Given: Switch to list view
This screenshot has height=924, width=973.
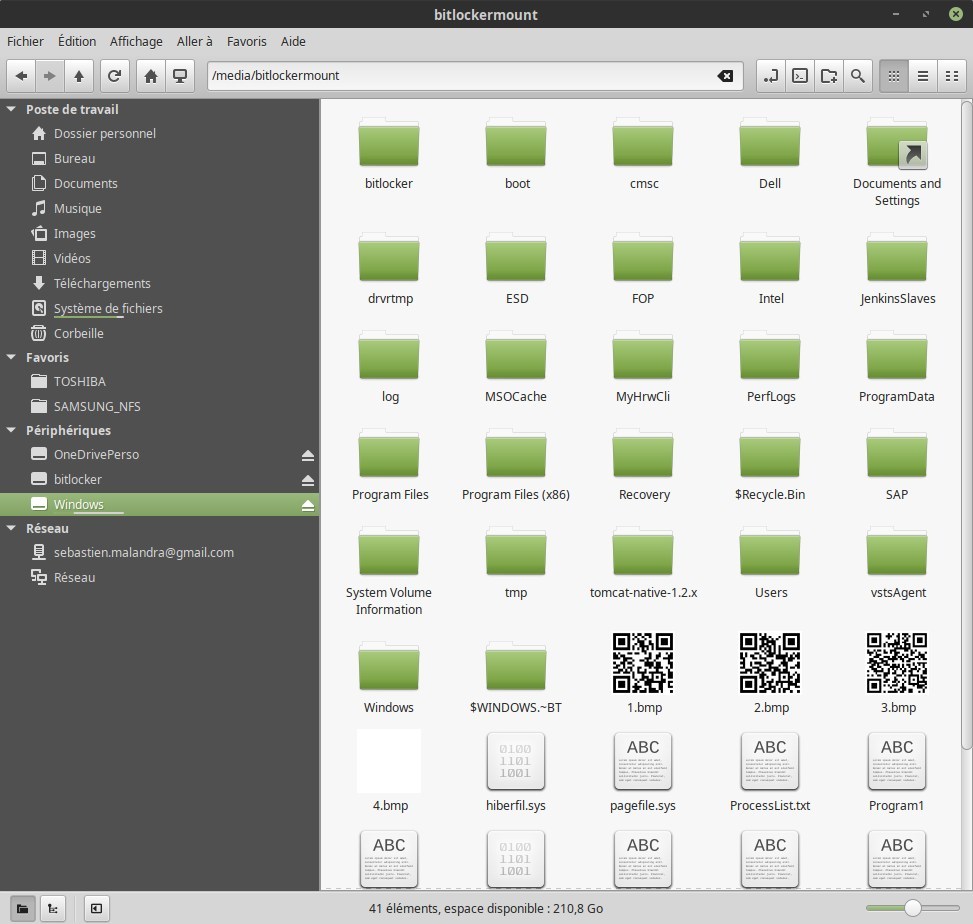Looking at the screenshot, I should [x=923, y=76].
